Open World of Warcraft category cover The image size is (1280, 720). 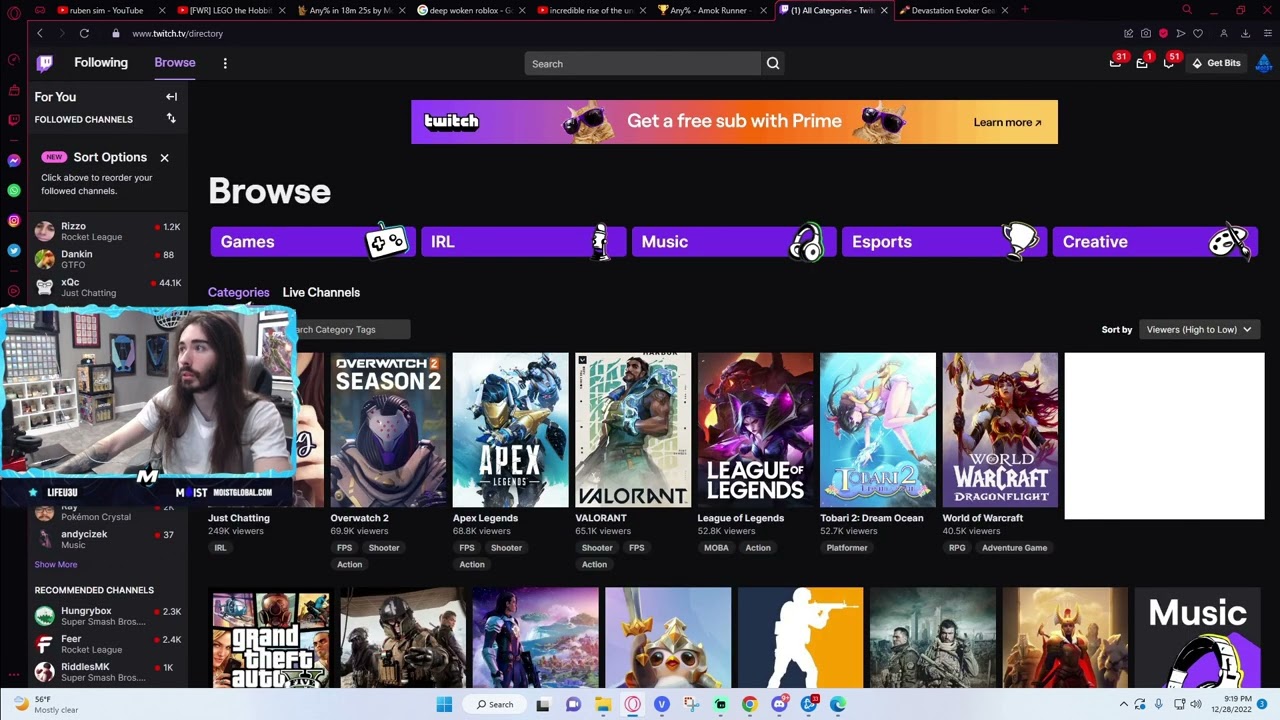click(x=1000, y=430)
